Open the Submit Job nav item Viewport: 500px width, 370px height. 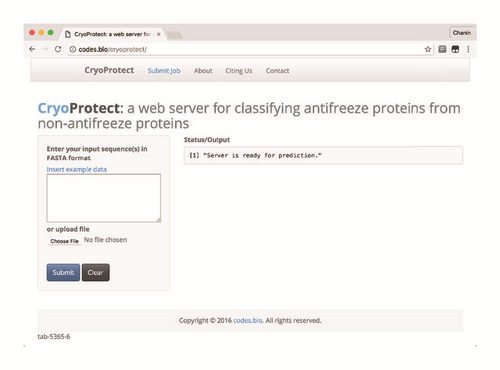(x=164, y=71)
